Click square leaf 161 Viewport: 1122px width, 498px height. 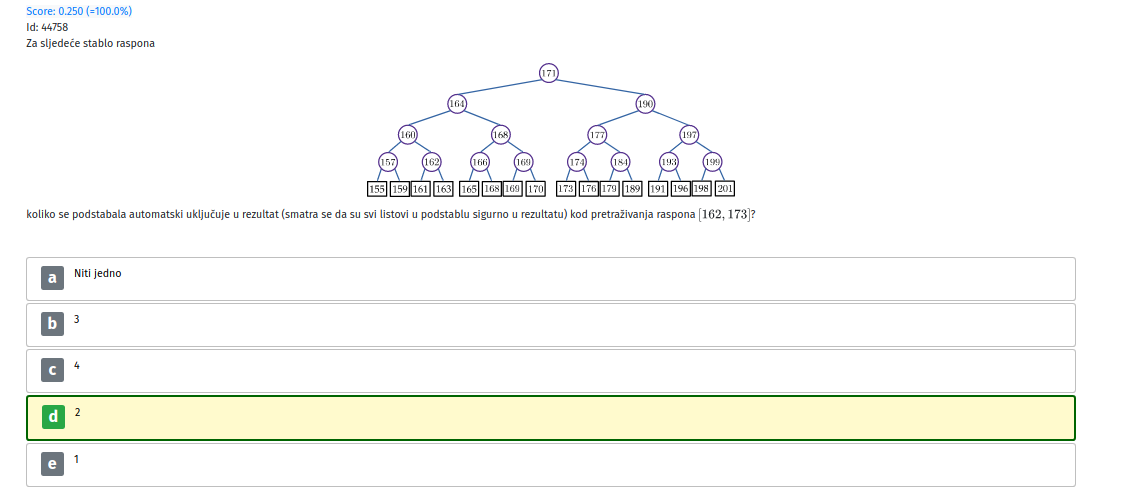[421, 189]
